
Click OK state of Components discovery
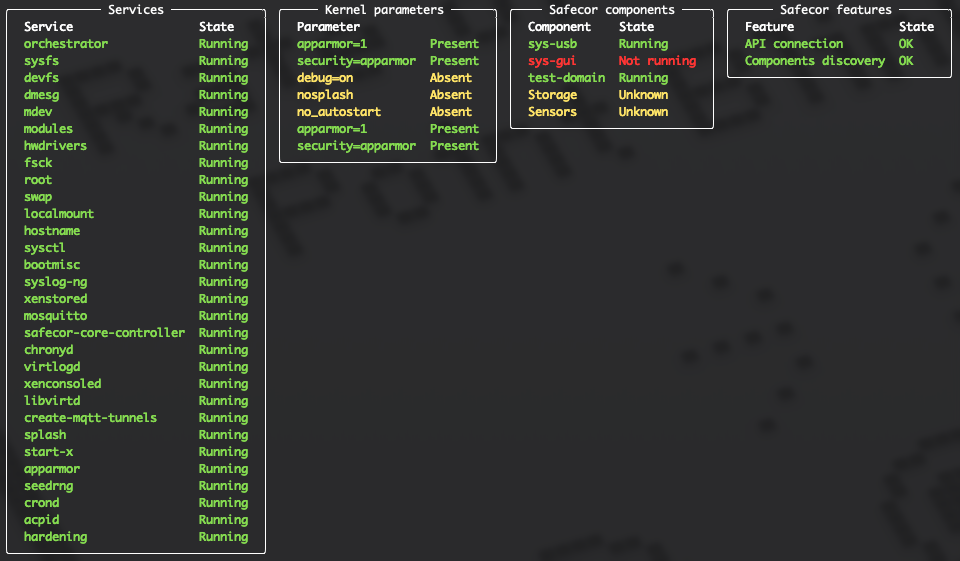click(906, 61)
